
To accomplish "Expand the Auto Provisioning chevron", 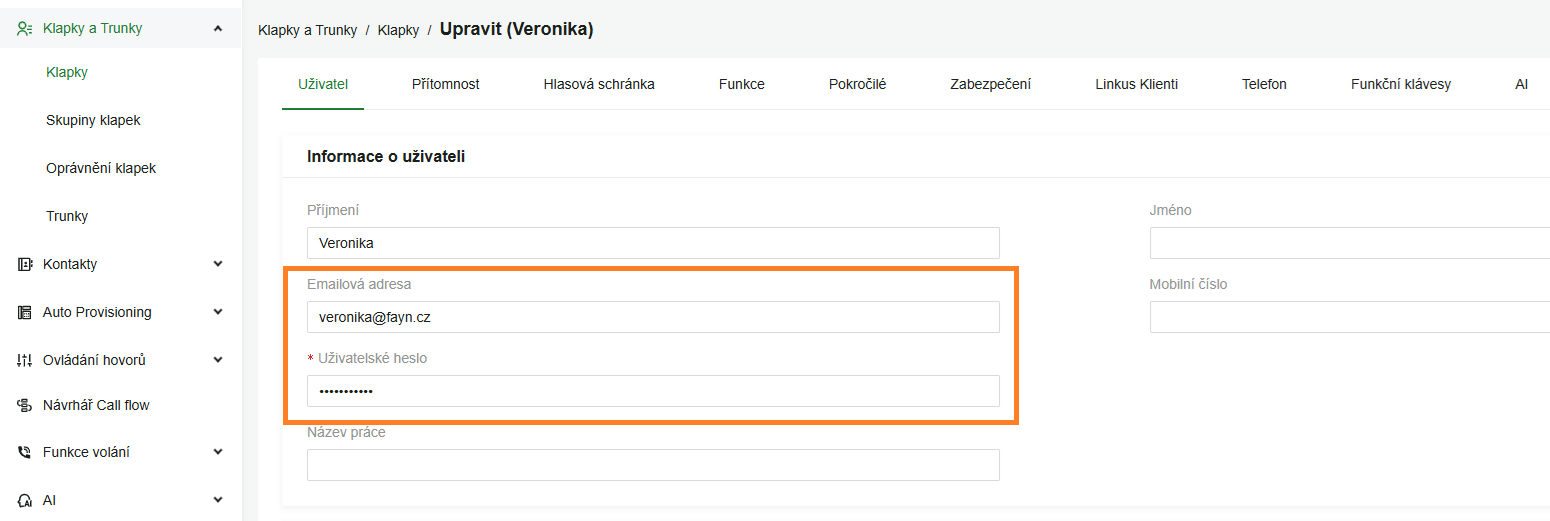I will pyautogui.click(x=218, y=312).
